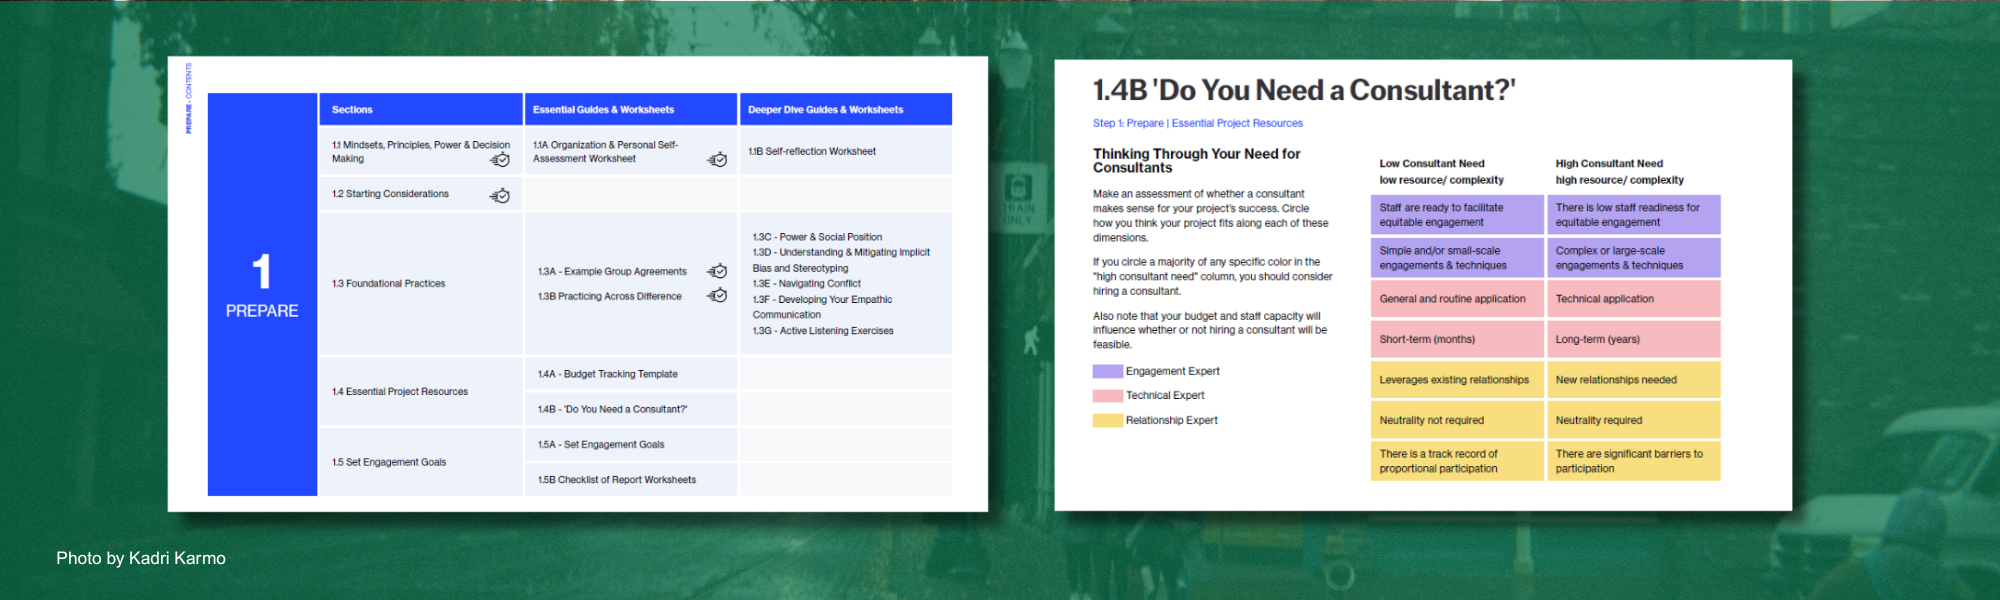Click the blue '1 PREPARE' step panel
2000x600 pixels.
pos(262,294)
